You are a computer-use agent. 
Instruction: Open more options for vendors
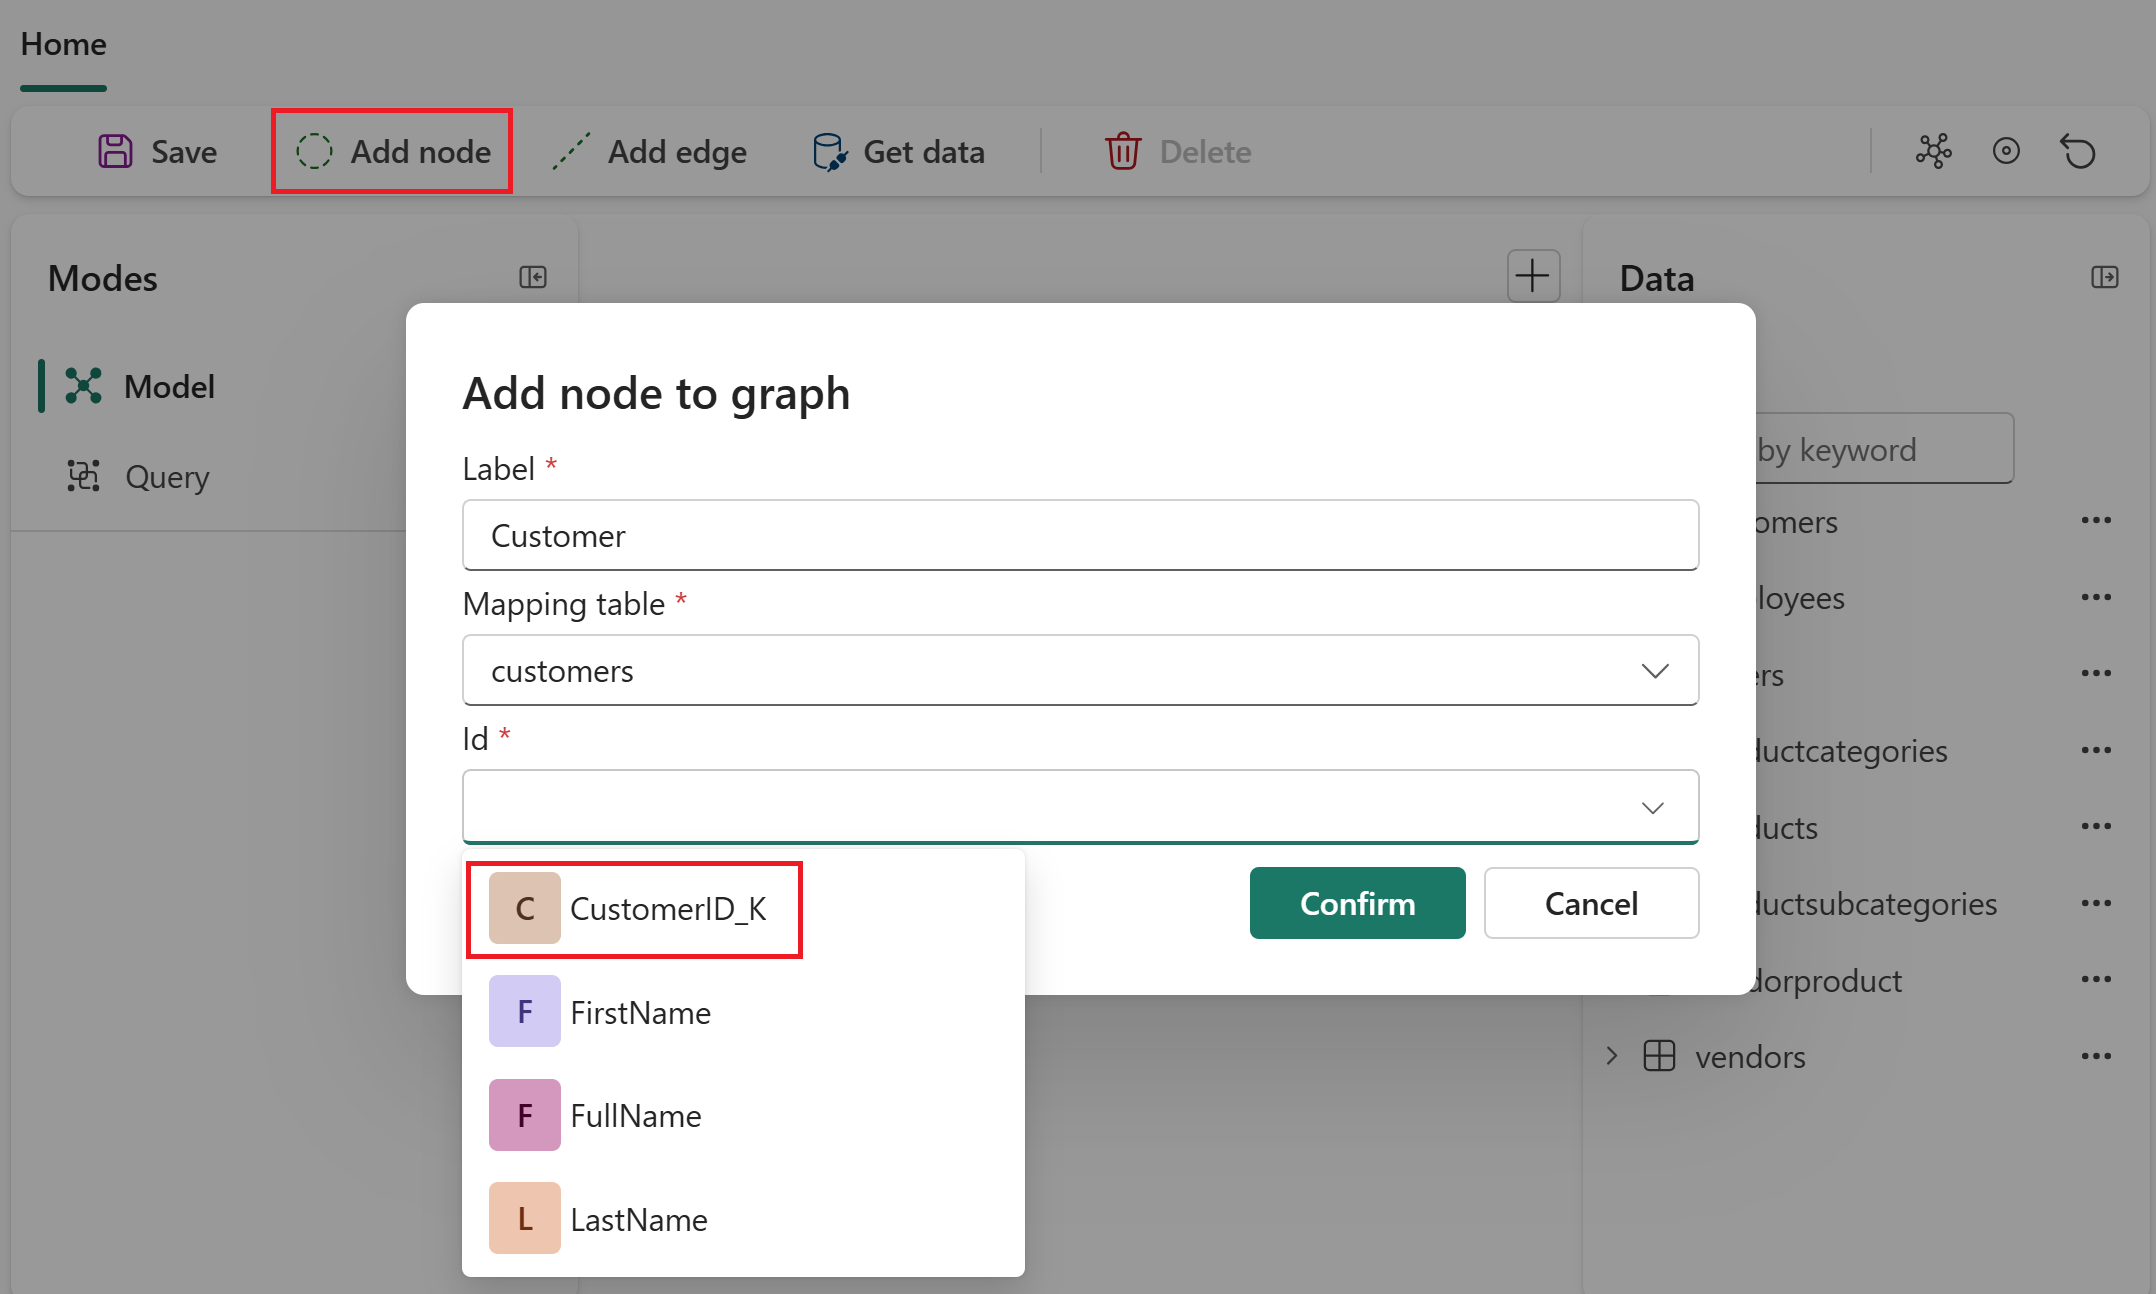(x=2096, y=1056)
